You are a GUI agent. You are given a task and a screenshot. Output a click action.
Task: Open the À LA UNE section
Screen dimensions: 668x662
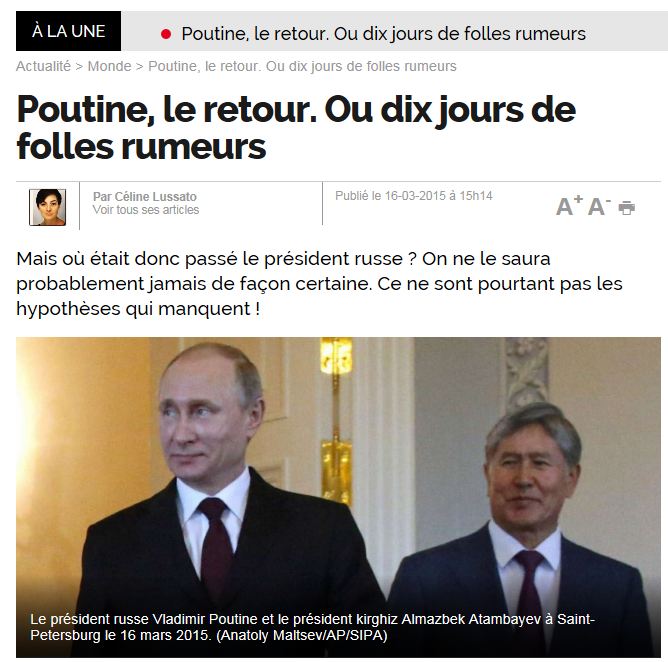pos(69,31)
